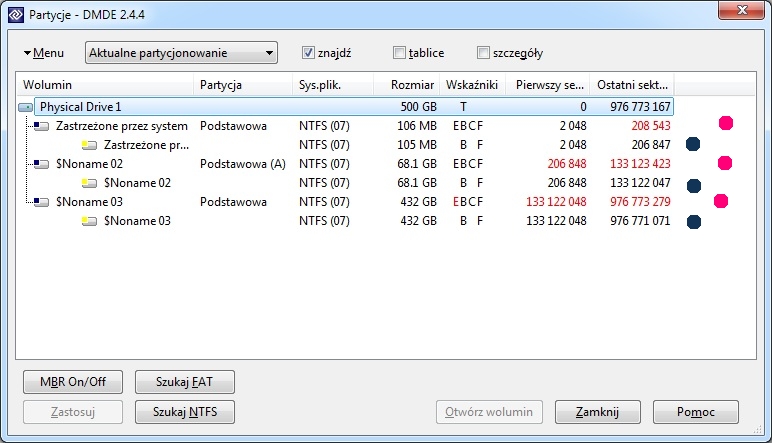Click the yellow volume icon beside Zastrzeżone pr...
The image size is (772, 443).
click(x=89, y=145)
